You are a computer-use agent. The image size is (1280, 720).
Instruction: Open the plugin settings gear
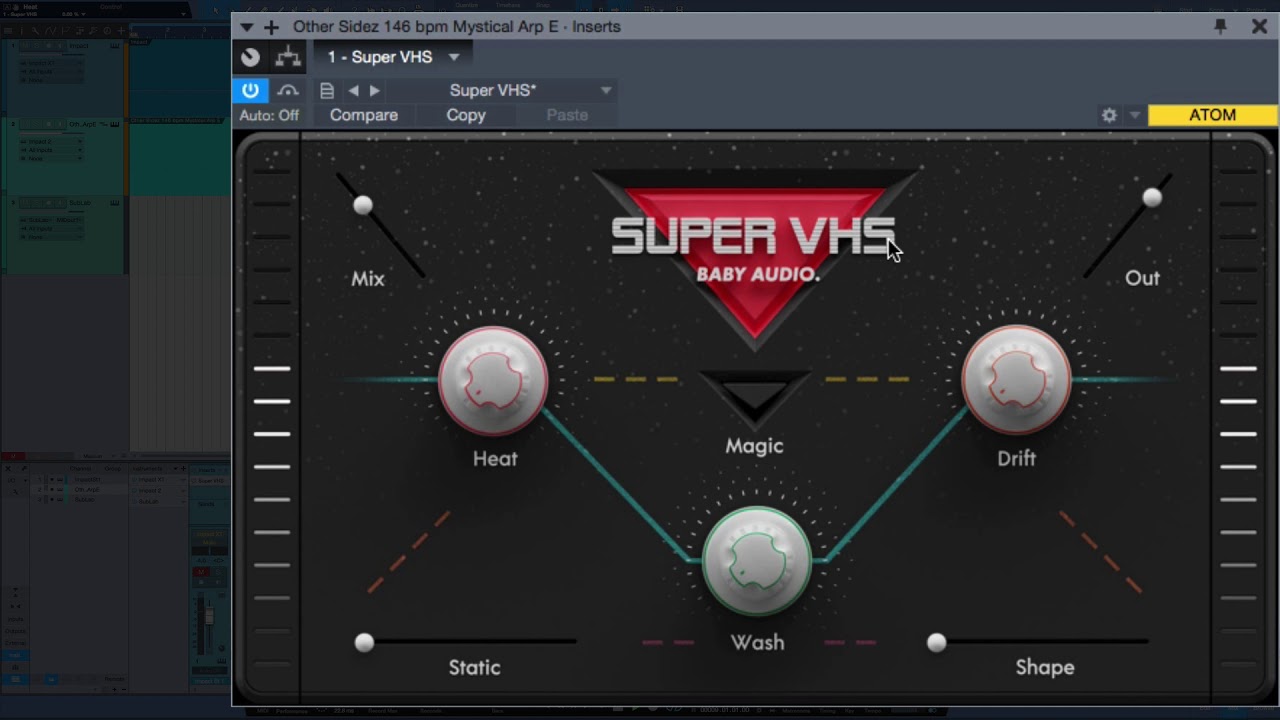coord(1109,115)
